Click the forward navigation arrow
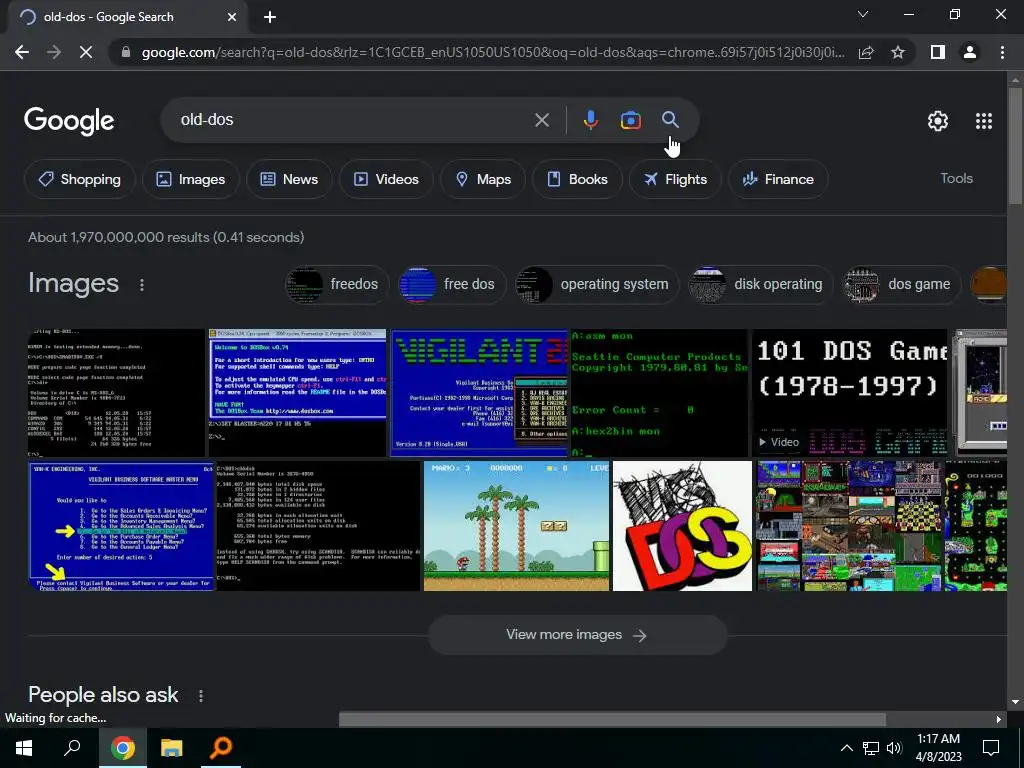1024x768 pixels. (x=54, y=52)
